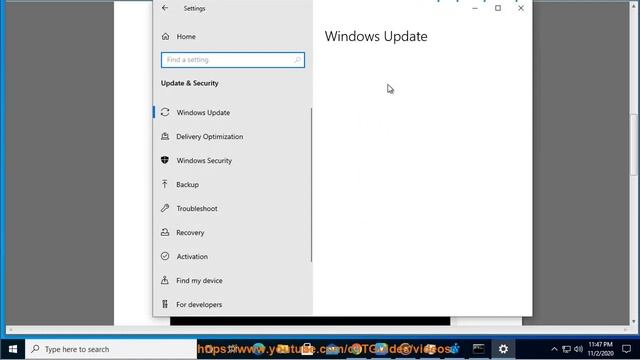Click the background window's vertical scrollbar thumb
Viewport: 640px width, 360px height.
[634, 145]
